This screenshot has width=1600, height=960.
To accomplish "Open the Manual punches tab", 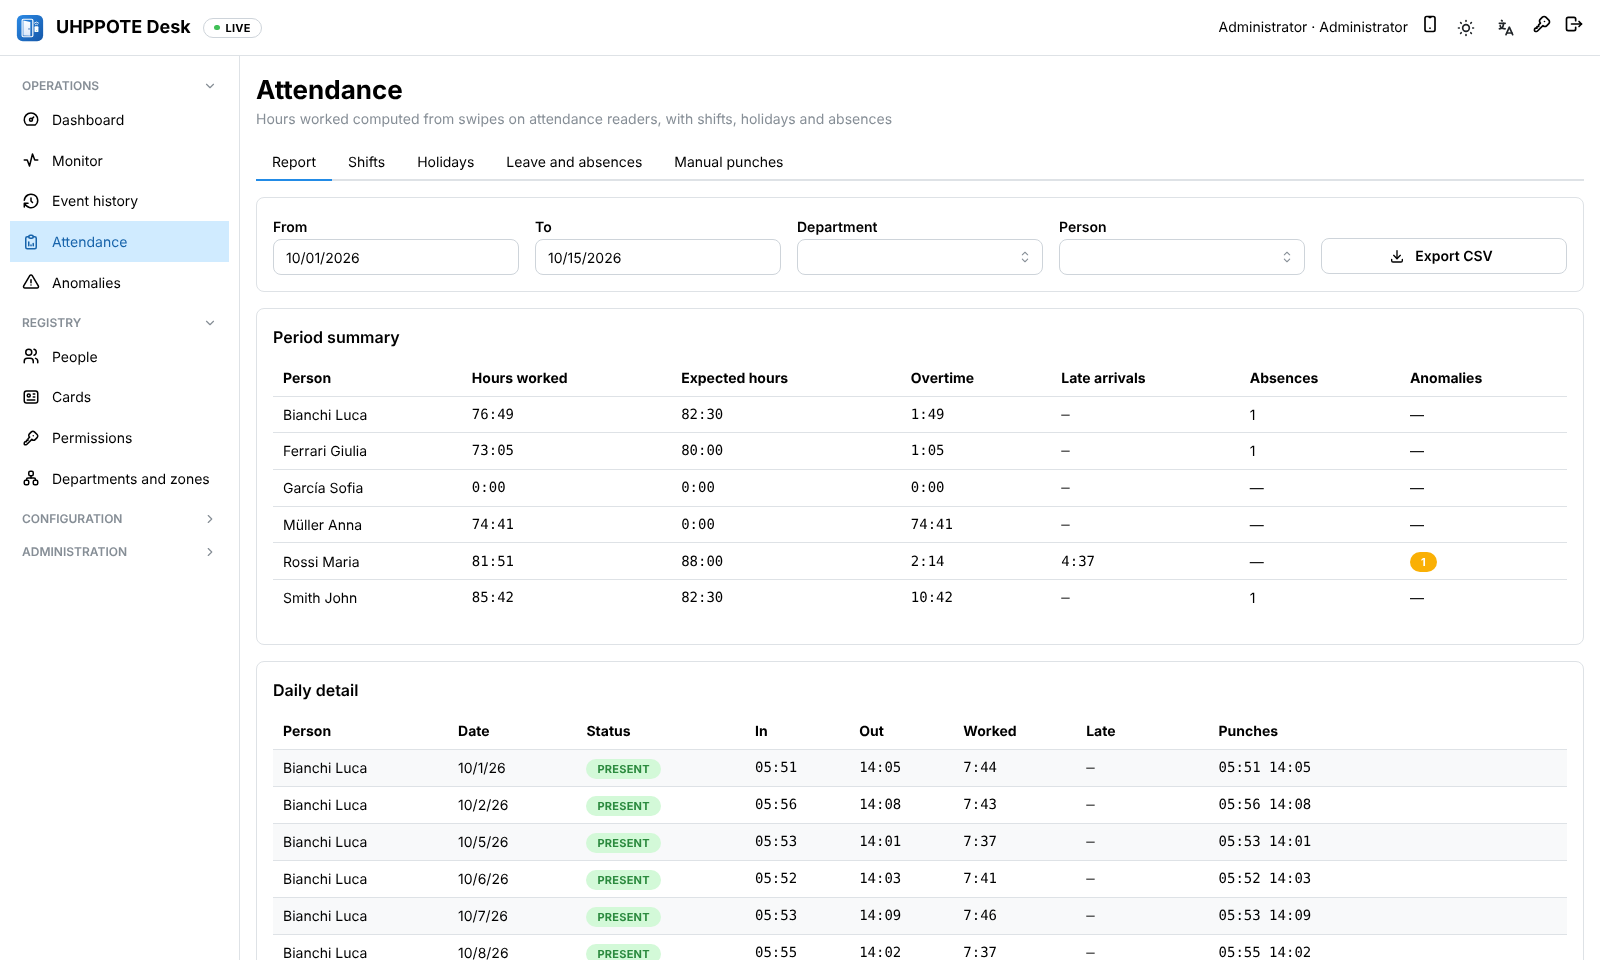I will pyautogui.click(x=729, y=162).
